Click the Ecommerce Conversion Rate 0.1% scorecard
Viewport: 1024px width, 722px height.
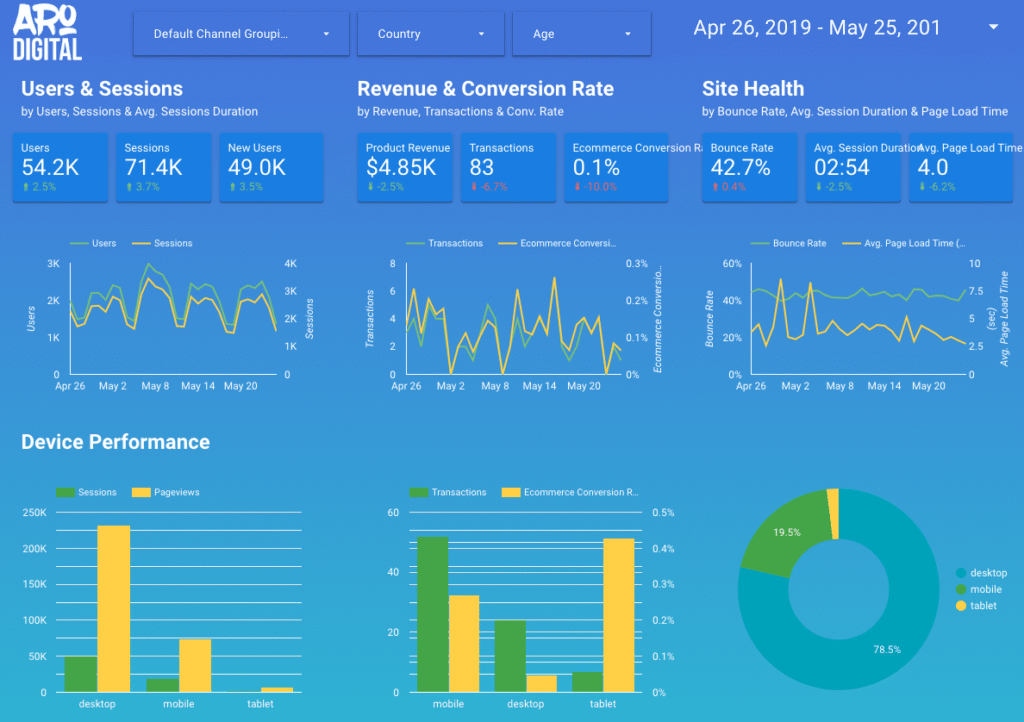point(616,168)
